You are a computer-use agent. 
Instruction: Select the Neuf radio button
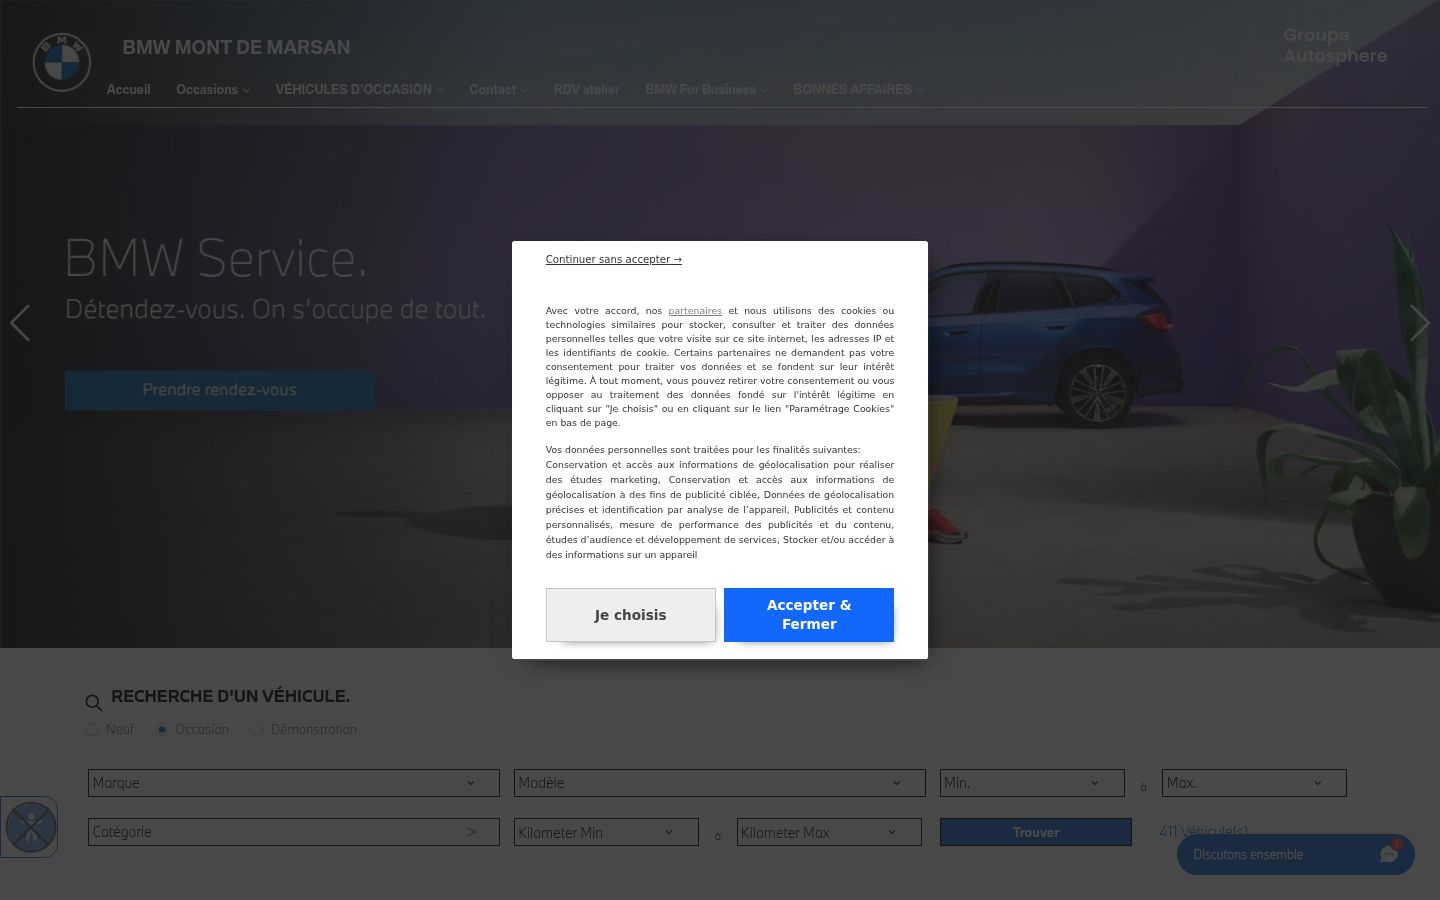tap(92, 730)
